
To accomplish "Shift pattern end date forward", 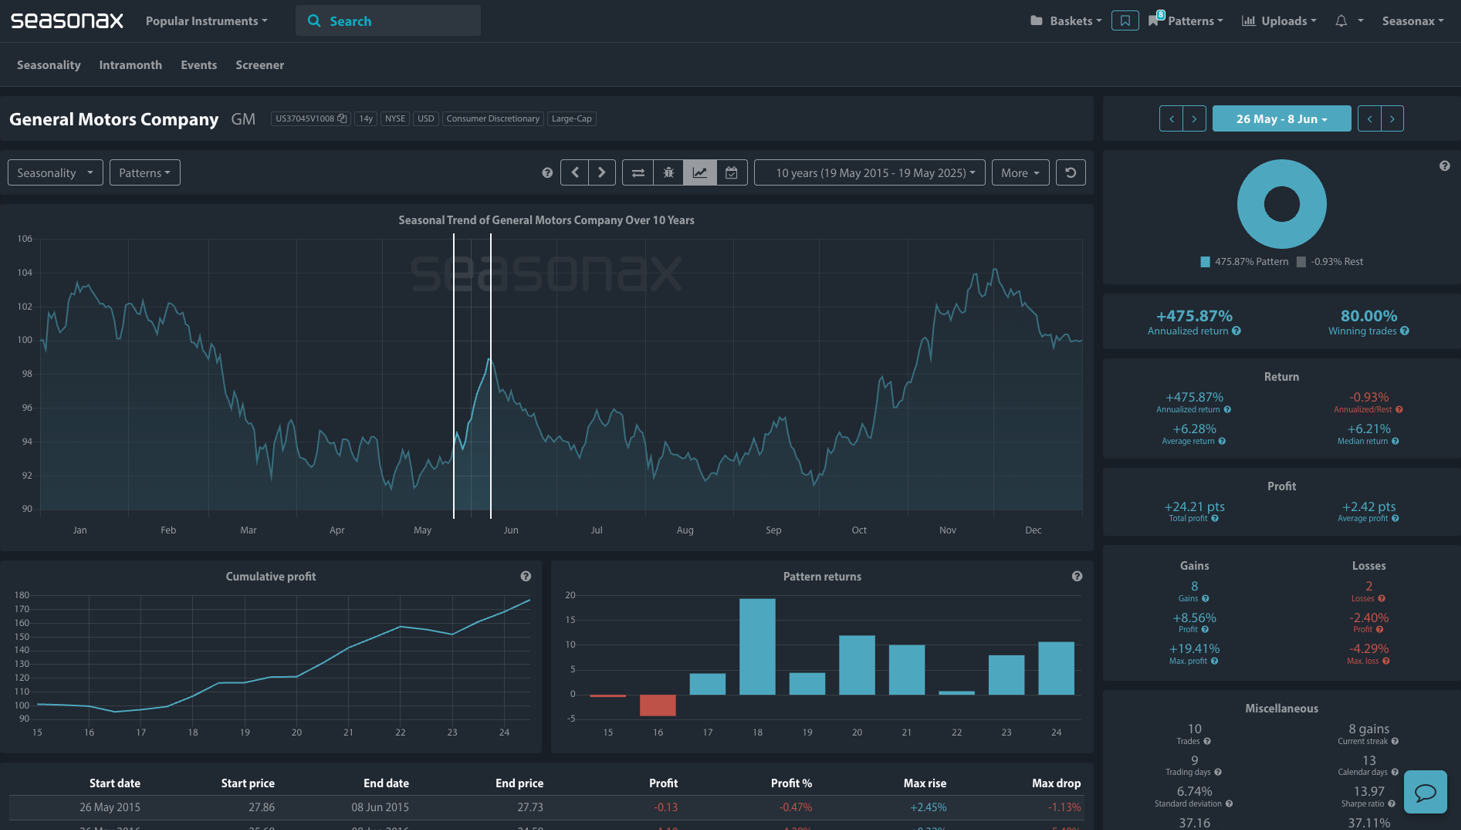I will pos(1392,119).
